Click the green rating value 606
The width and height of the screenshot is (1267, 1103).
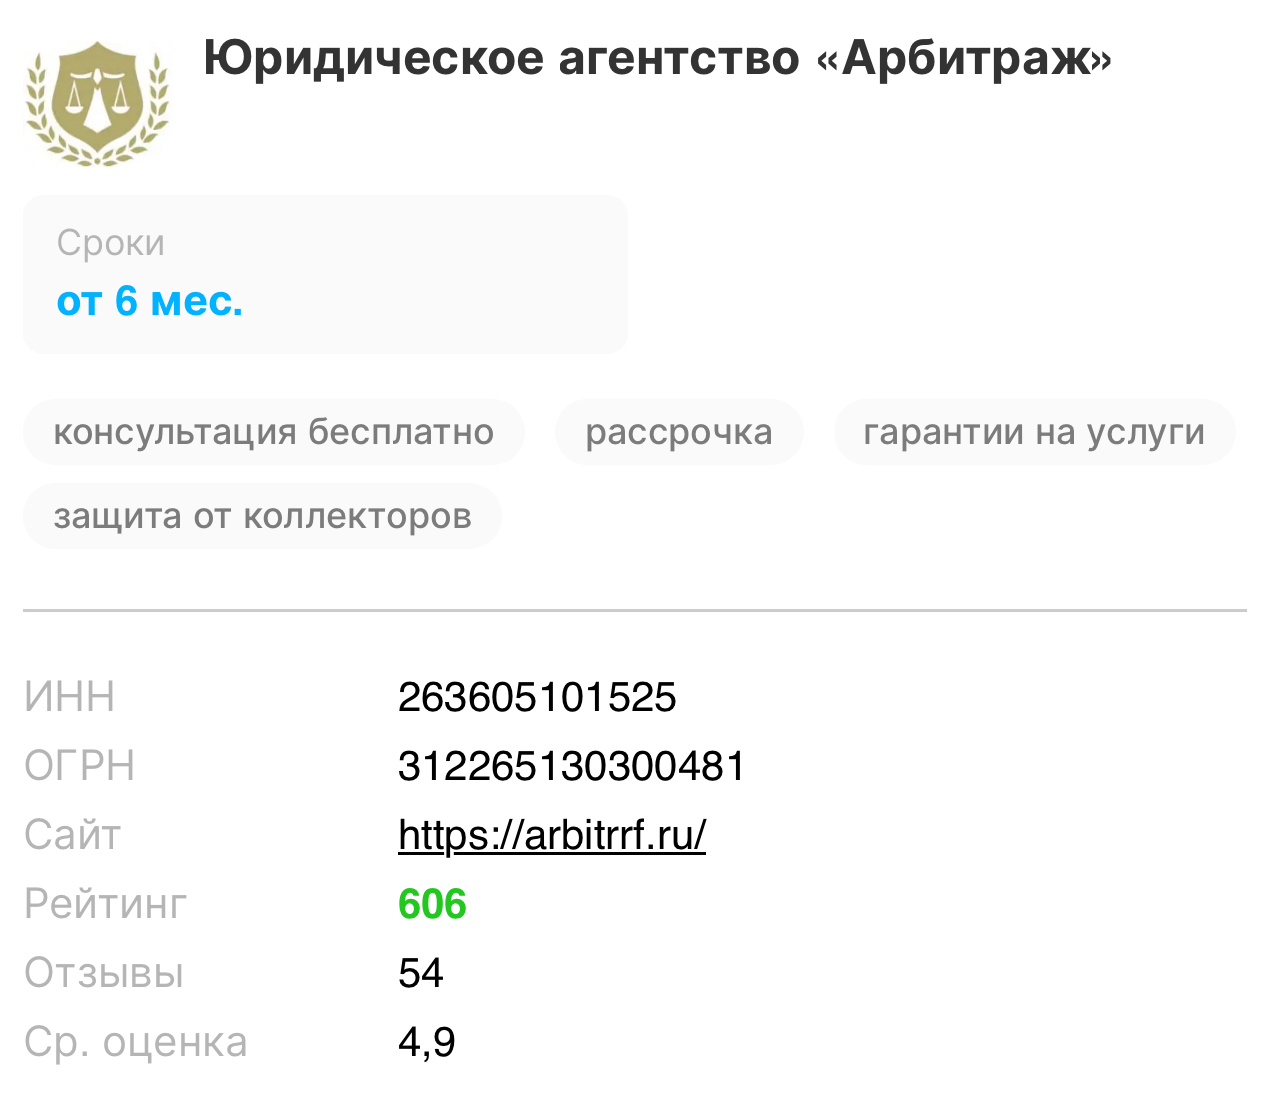coord(432,904)
